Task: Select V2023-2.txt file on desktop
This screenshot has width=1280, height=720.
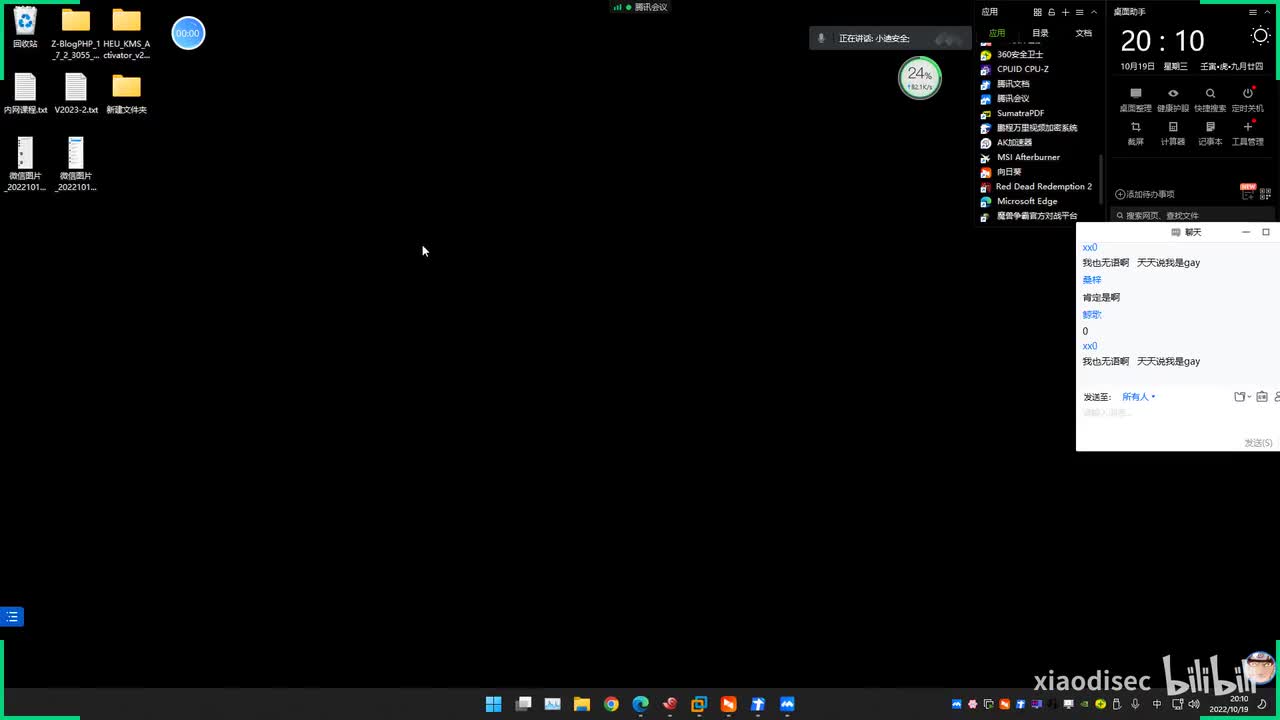Action: pyautogui.click(x=76, y=94)
